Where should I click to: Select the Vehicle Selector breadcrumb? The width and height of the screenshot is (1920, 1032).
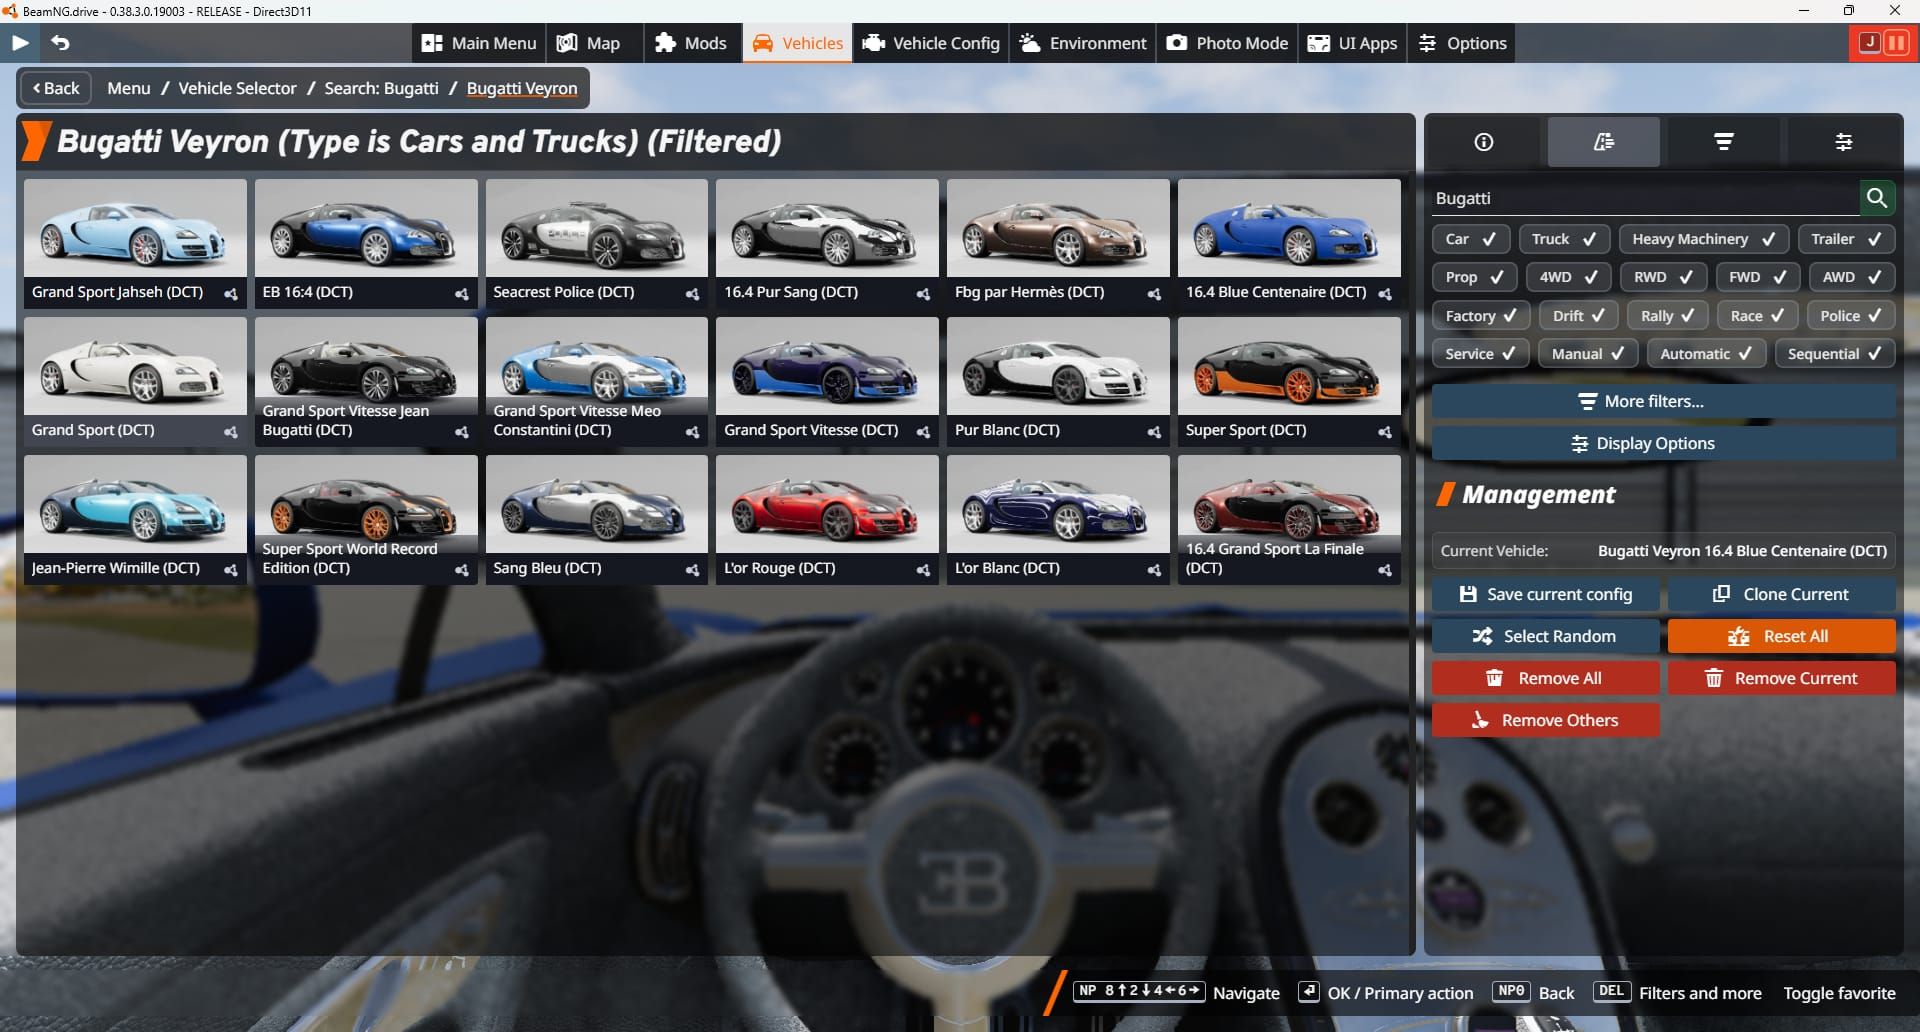click(237, 88)
